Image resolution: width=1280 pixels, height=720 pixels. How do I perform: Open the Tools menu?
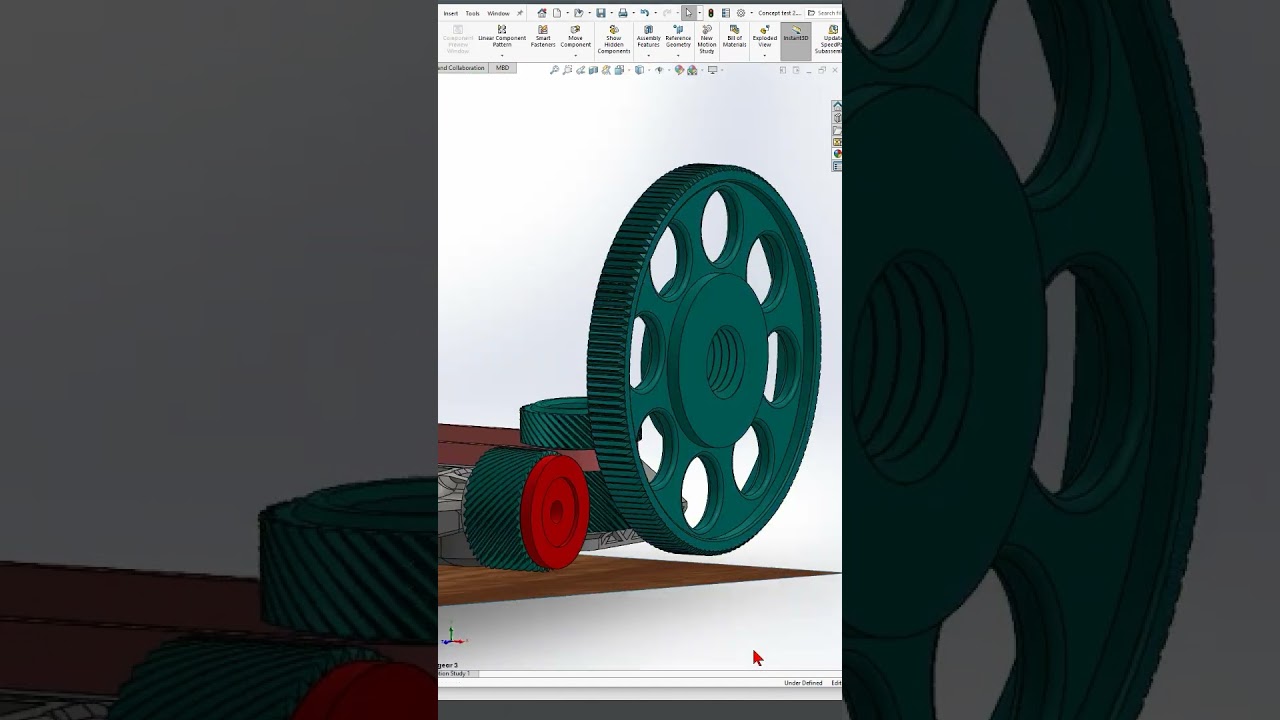(472, 13)
